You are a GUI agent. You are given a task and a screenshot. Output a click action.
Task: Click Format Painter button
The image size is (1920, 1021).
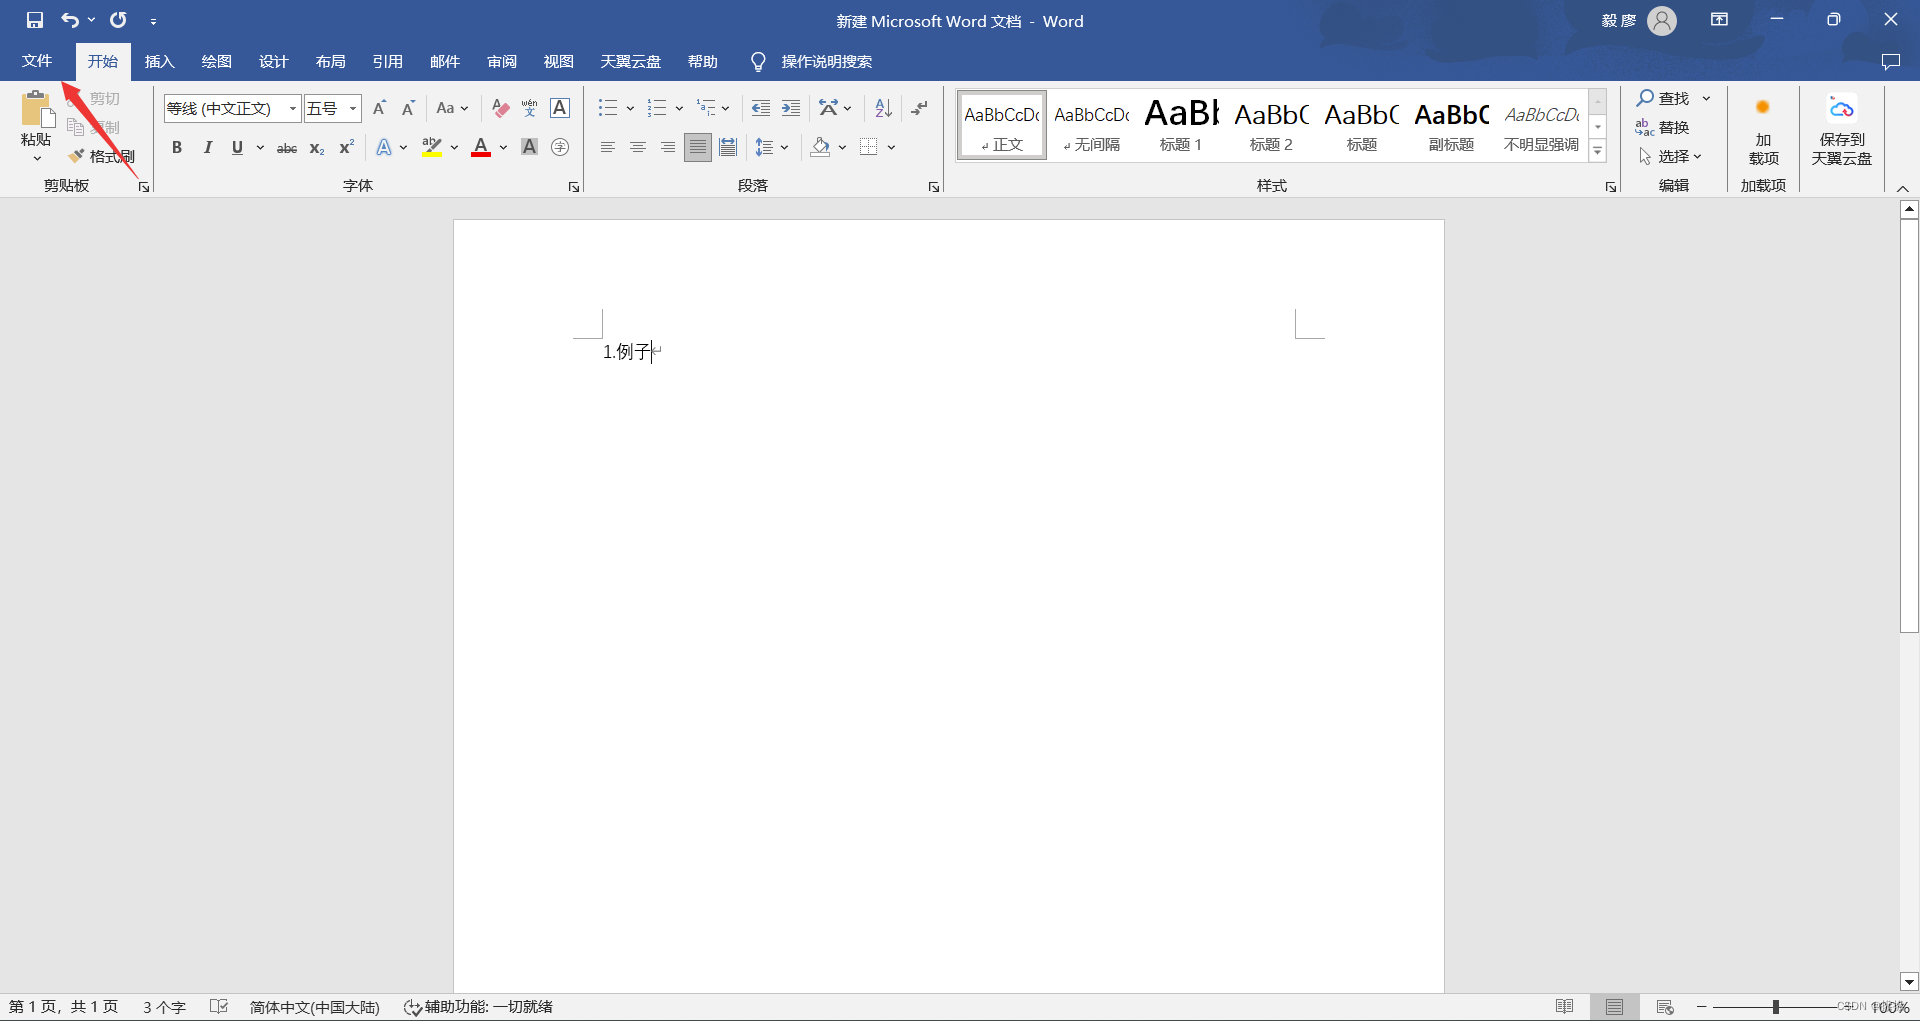102,156
